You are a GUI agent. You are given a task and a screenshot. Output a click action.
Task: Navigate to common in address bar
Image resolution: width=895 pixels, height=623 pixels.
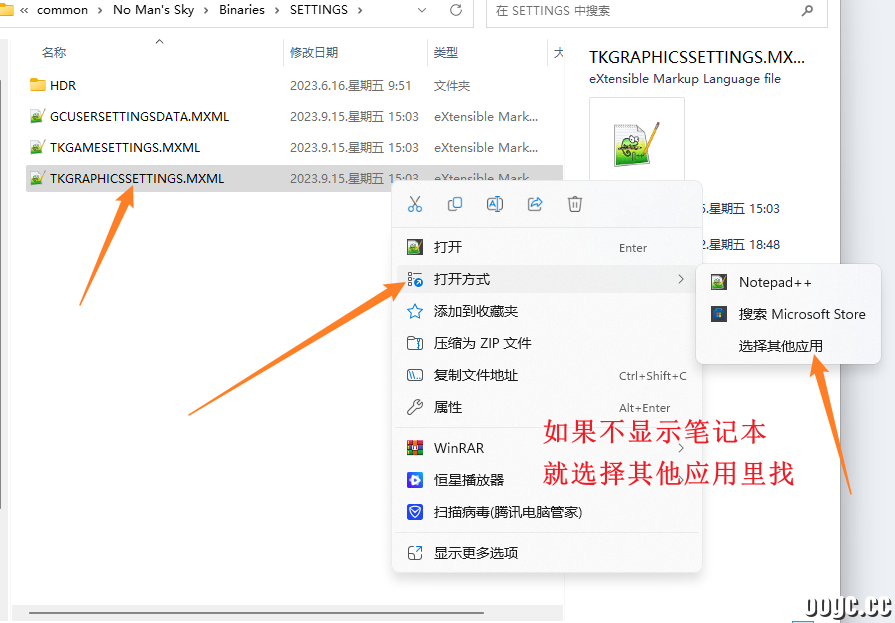[62, 10]
